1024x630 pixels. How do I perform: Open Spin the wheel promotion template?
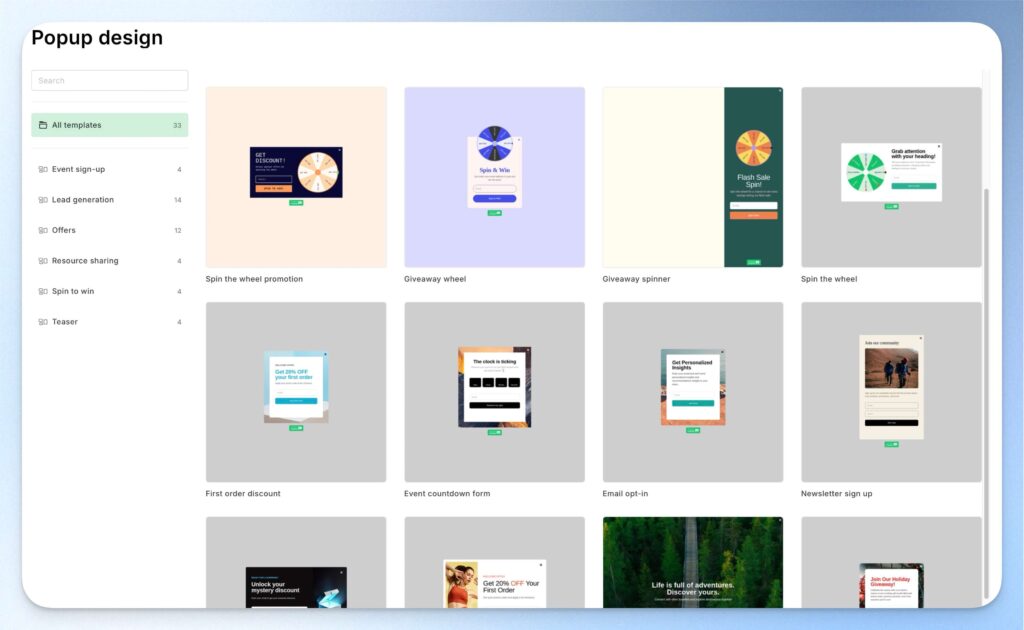coord(296,177)
